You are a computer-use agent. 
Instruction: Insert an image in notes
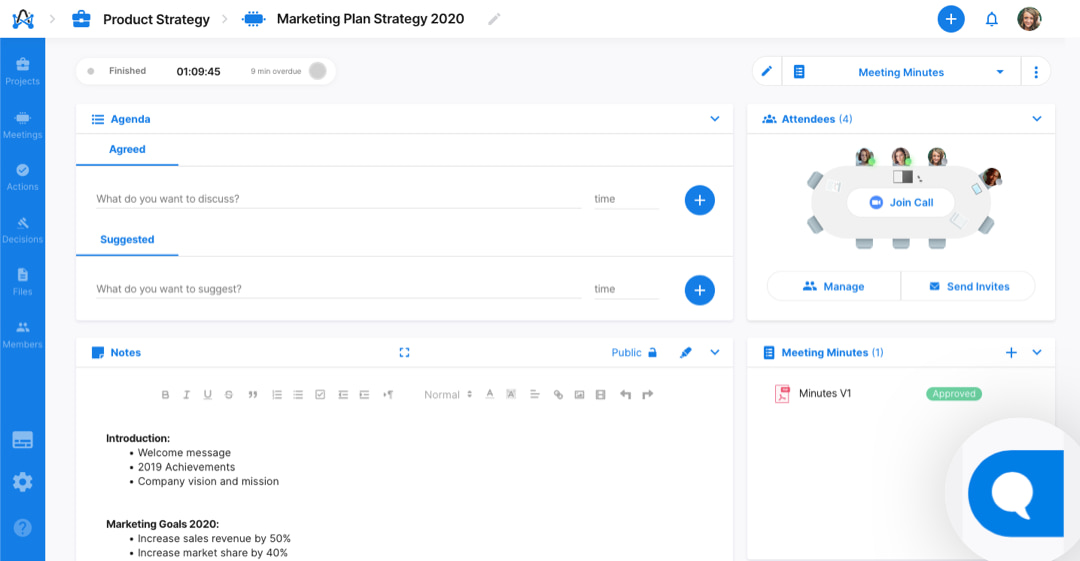(579, 394)
